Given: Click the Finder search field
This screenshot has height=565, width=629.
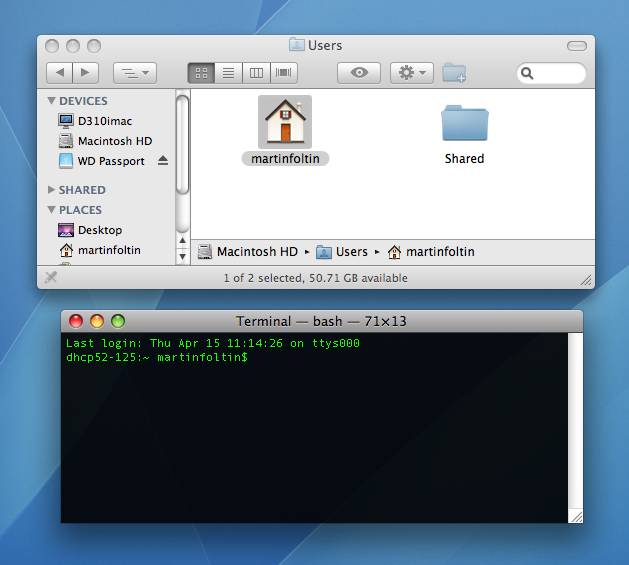Looking at the screenshot, I should [x=551, y=73].
